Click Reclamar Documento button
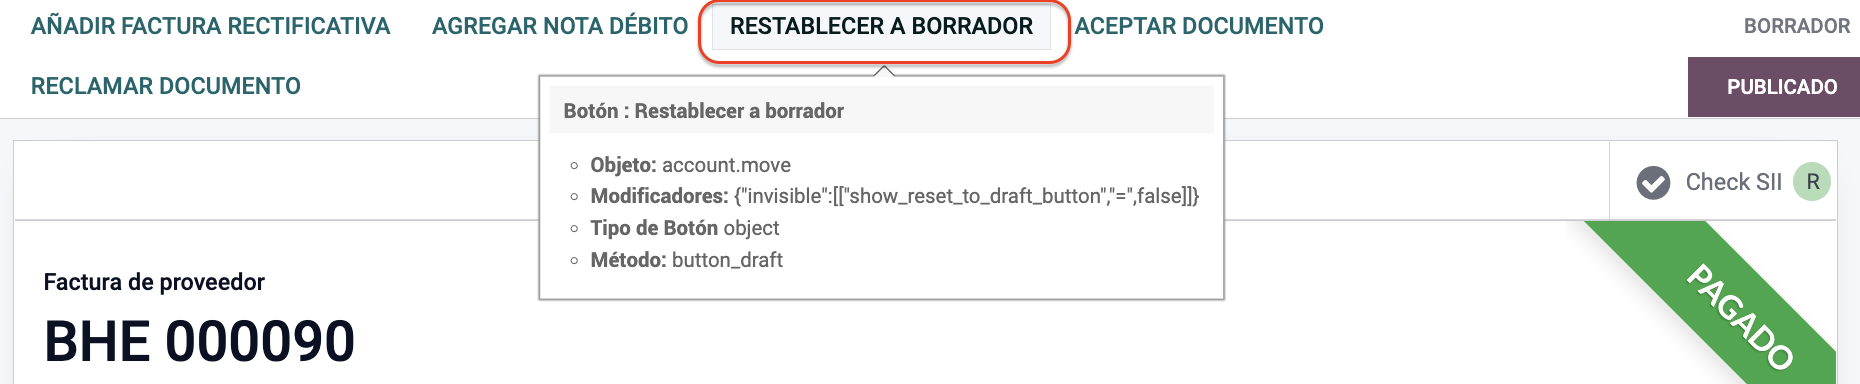The height and width of the screenshot is (384, 1860). coord(166,86)
